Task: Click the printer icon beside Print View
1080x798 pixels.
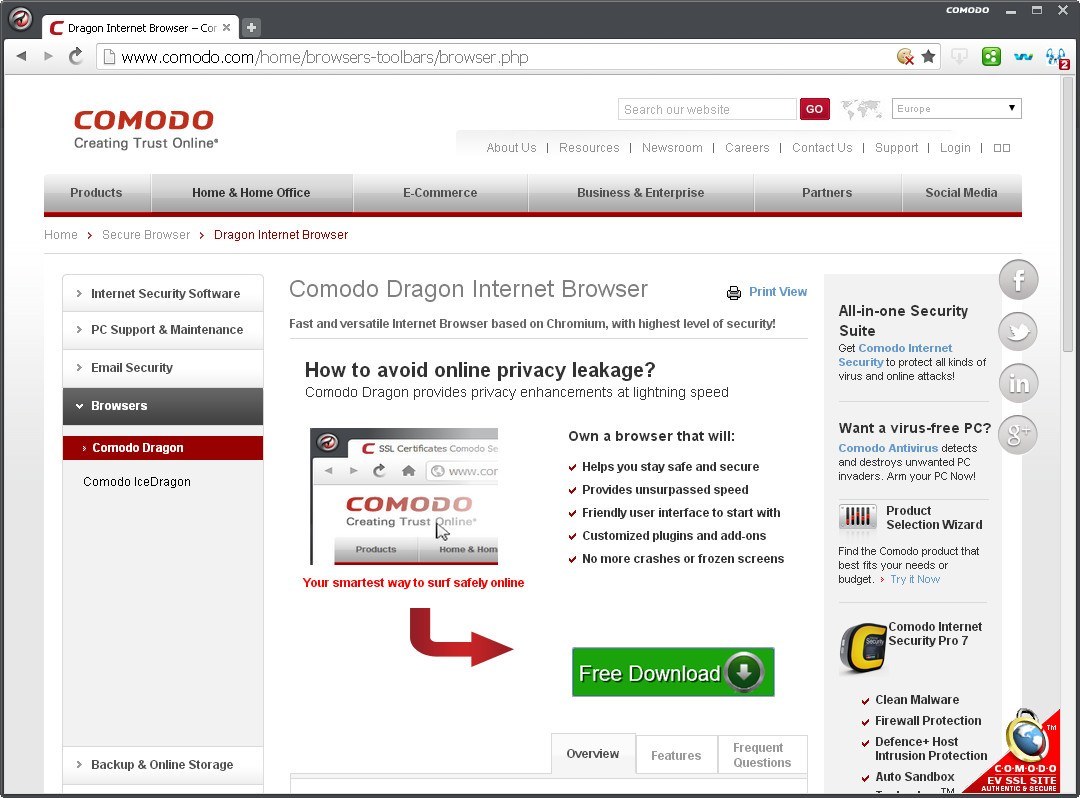Action: pos(734,293)
